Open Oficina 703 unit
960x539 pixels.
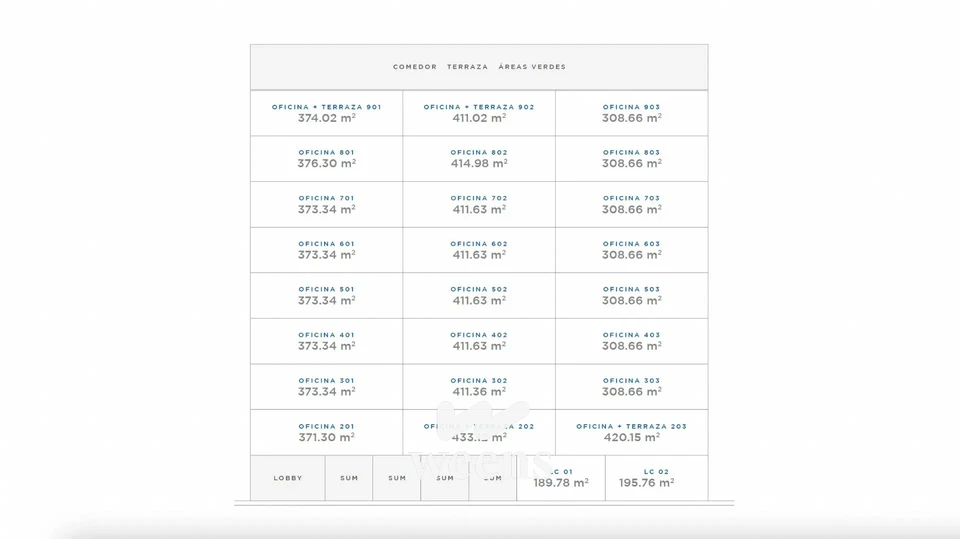pyautogui.click(x=631, y=205)
